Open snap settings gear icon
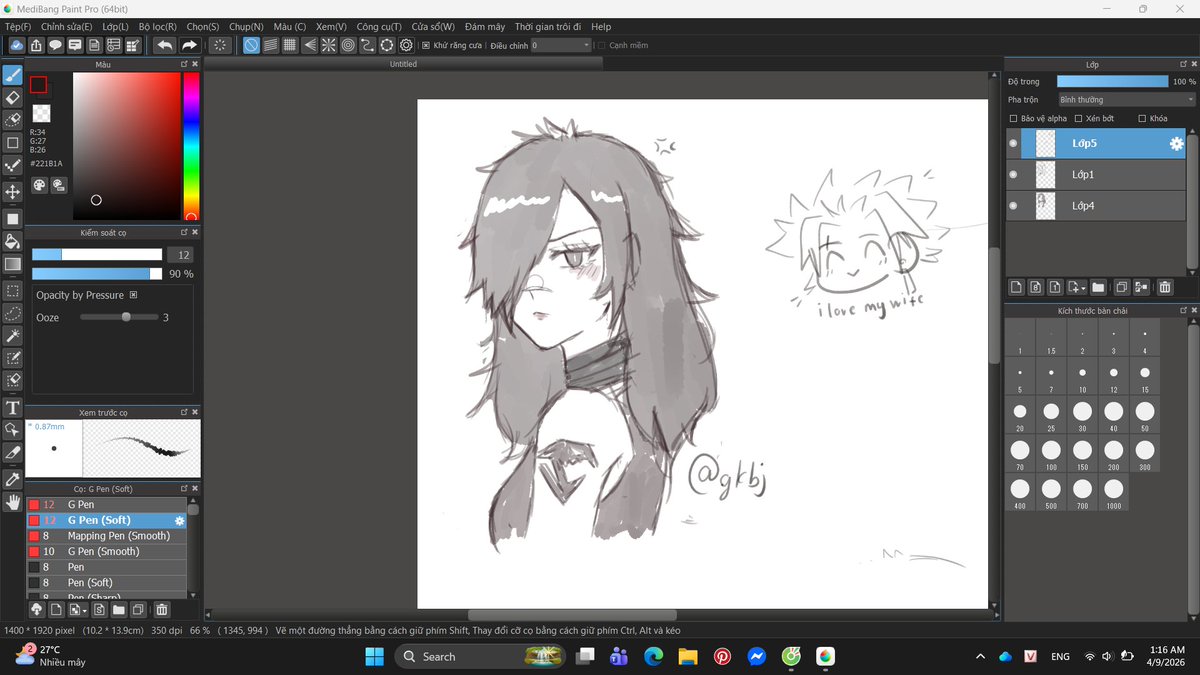Screen dimensions: 1200x675 coord(406,45)
